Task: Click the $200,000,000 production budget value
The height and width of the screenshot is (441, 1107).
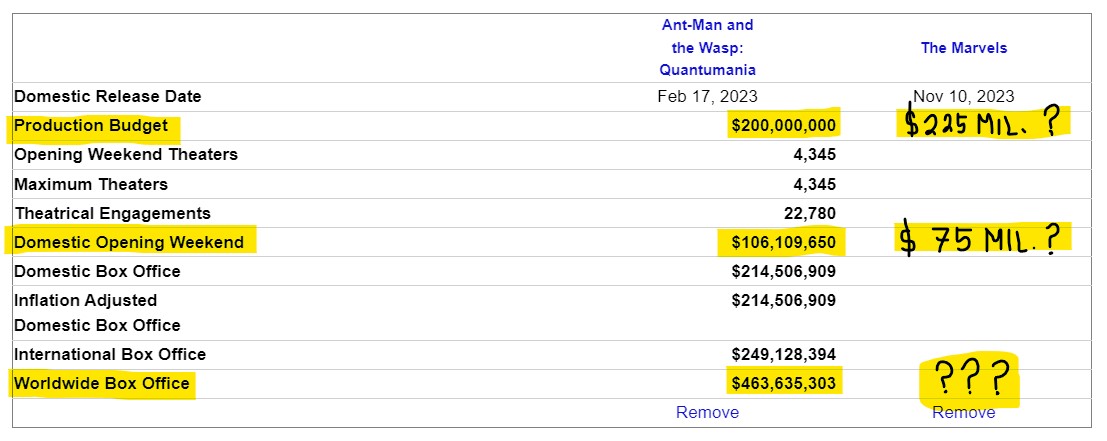Action: coord(784,126)
